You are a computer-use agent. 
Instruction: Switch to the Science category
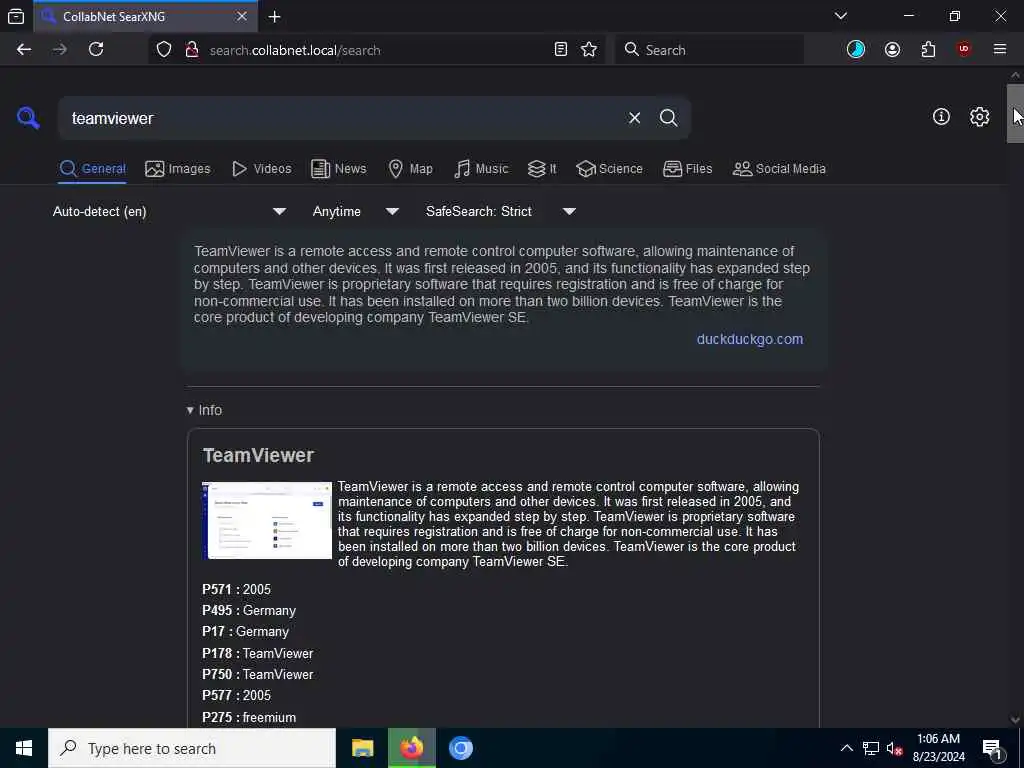click(x=609, y=168)
